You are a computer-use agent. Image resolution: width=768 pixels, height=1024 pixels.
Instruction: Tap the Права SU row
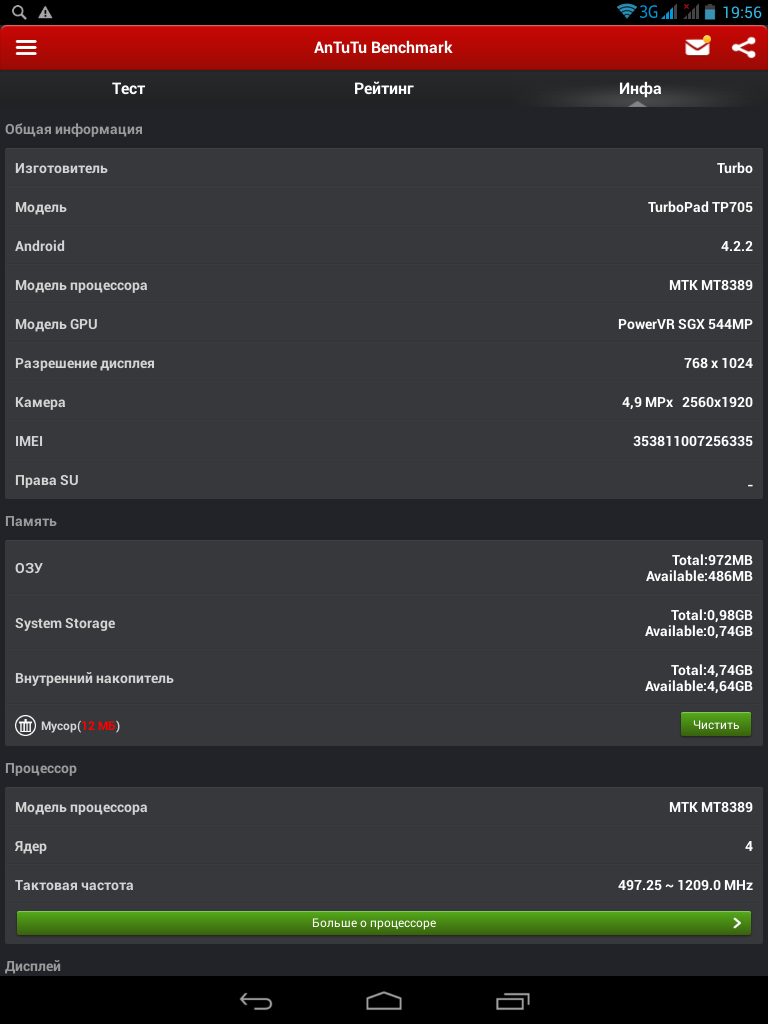click(384, 480)
